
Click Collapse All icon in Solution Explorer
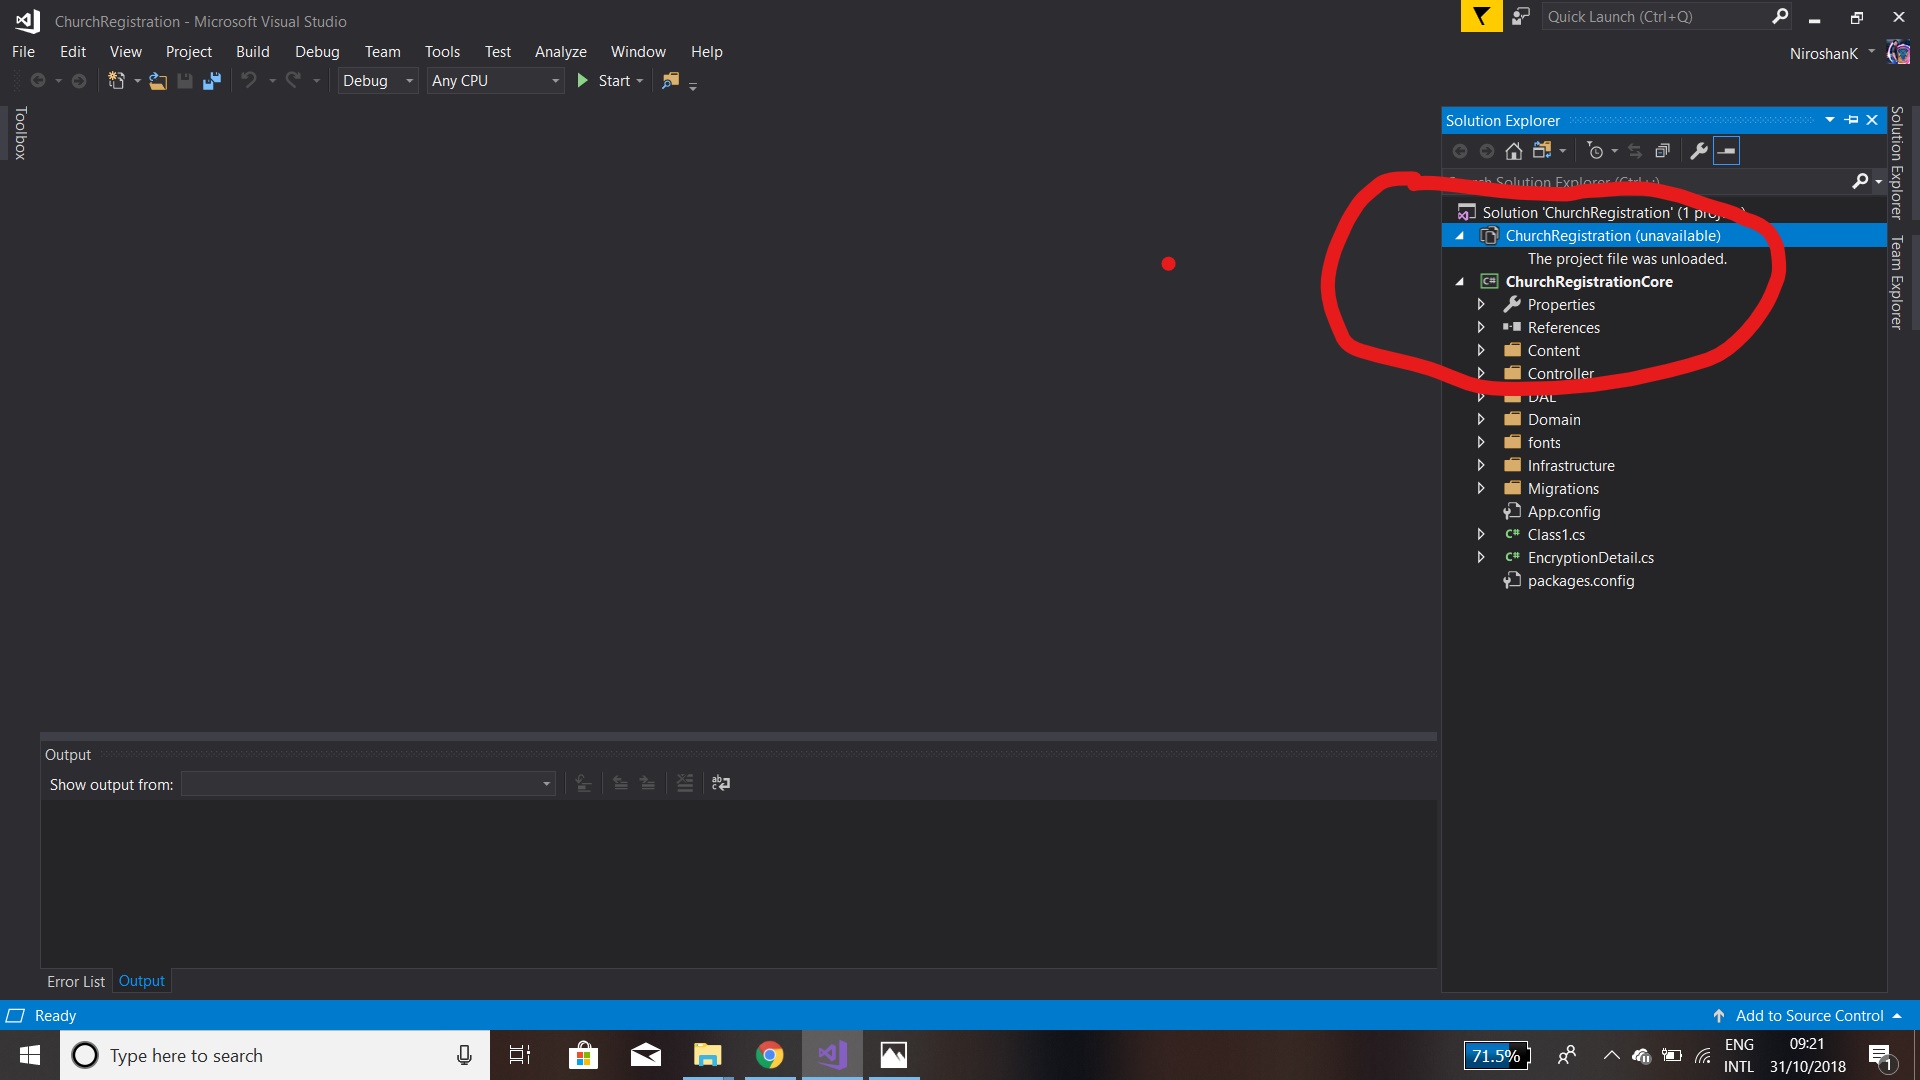pos(1662,151)
